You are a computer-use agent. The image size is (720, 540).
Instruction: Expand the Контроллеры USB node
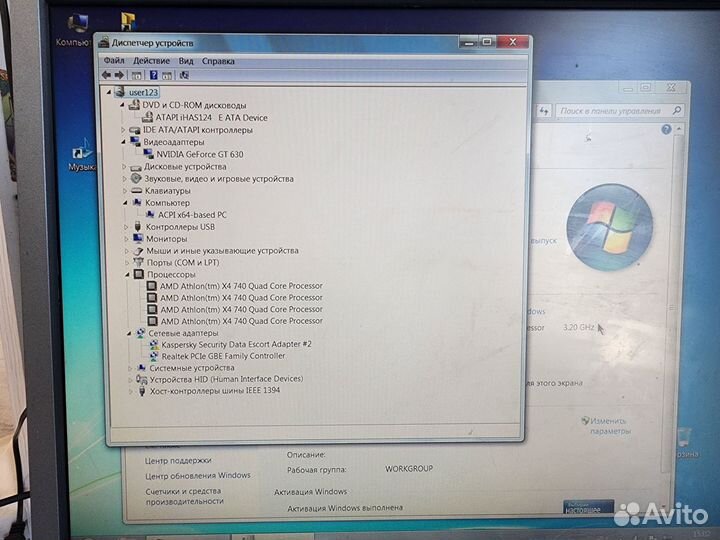(x=126, y=227)
